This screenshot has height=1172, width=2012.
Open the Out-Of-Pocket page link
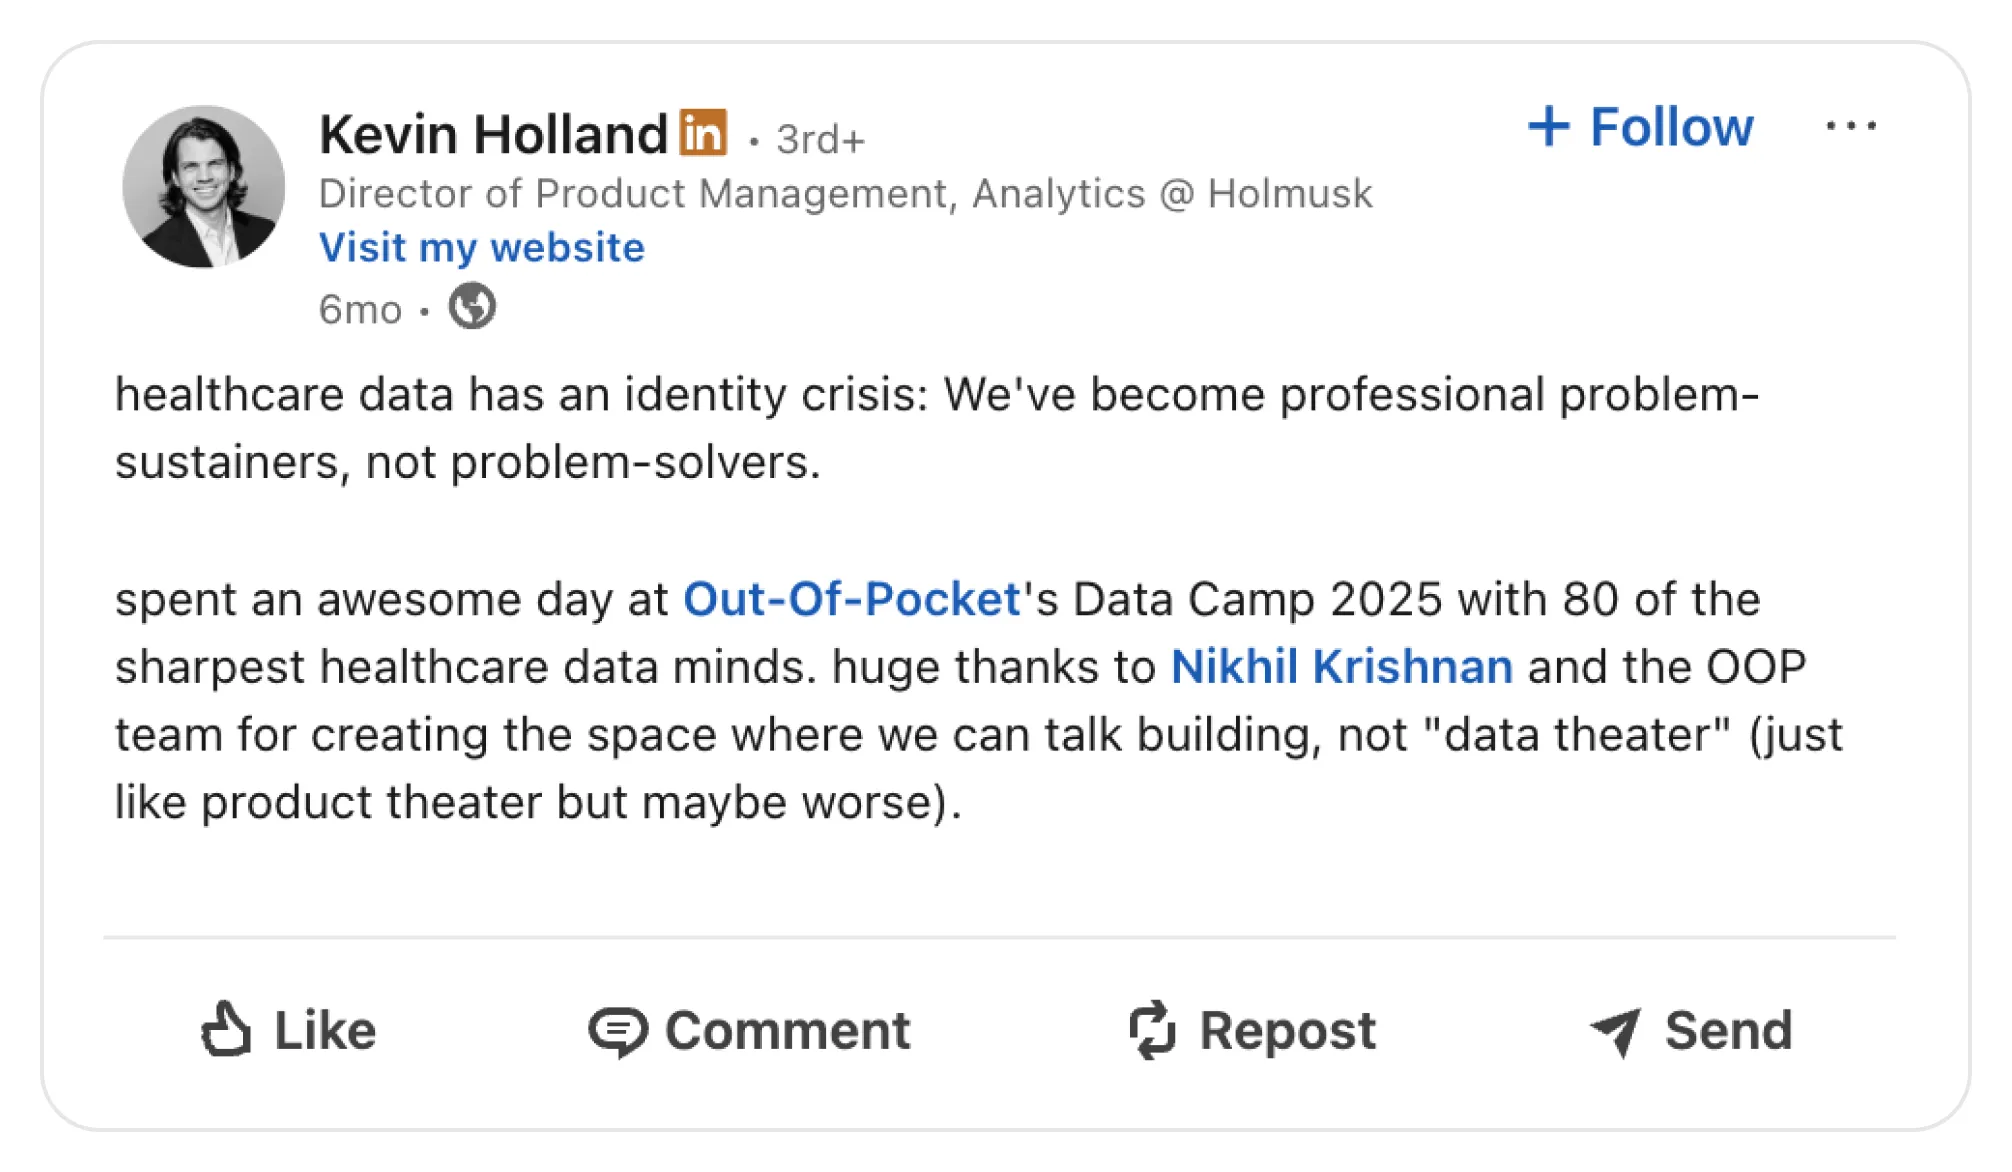coord(851,598)
